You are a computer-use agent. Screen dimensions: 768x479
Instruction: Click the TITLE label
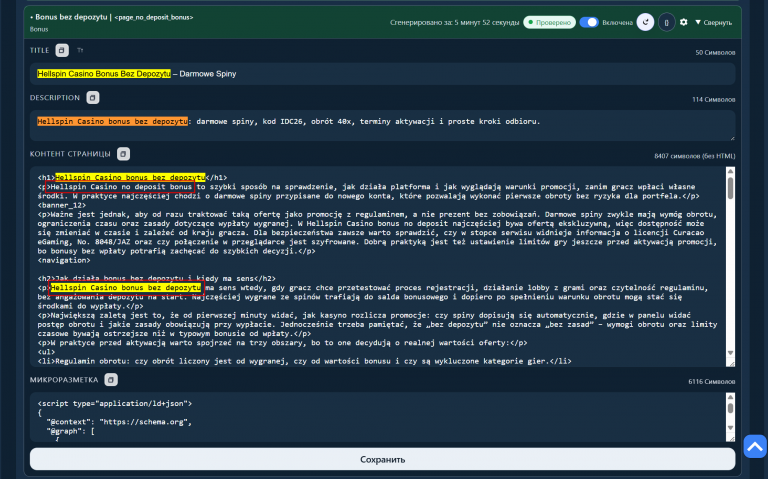[x=40, y=50]
